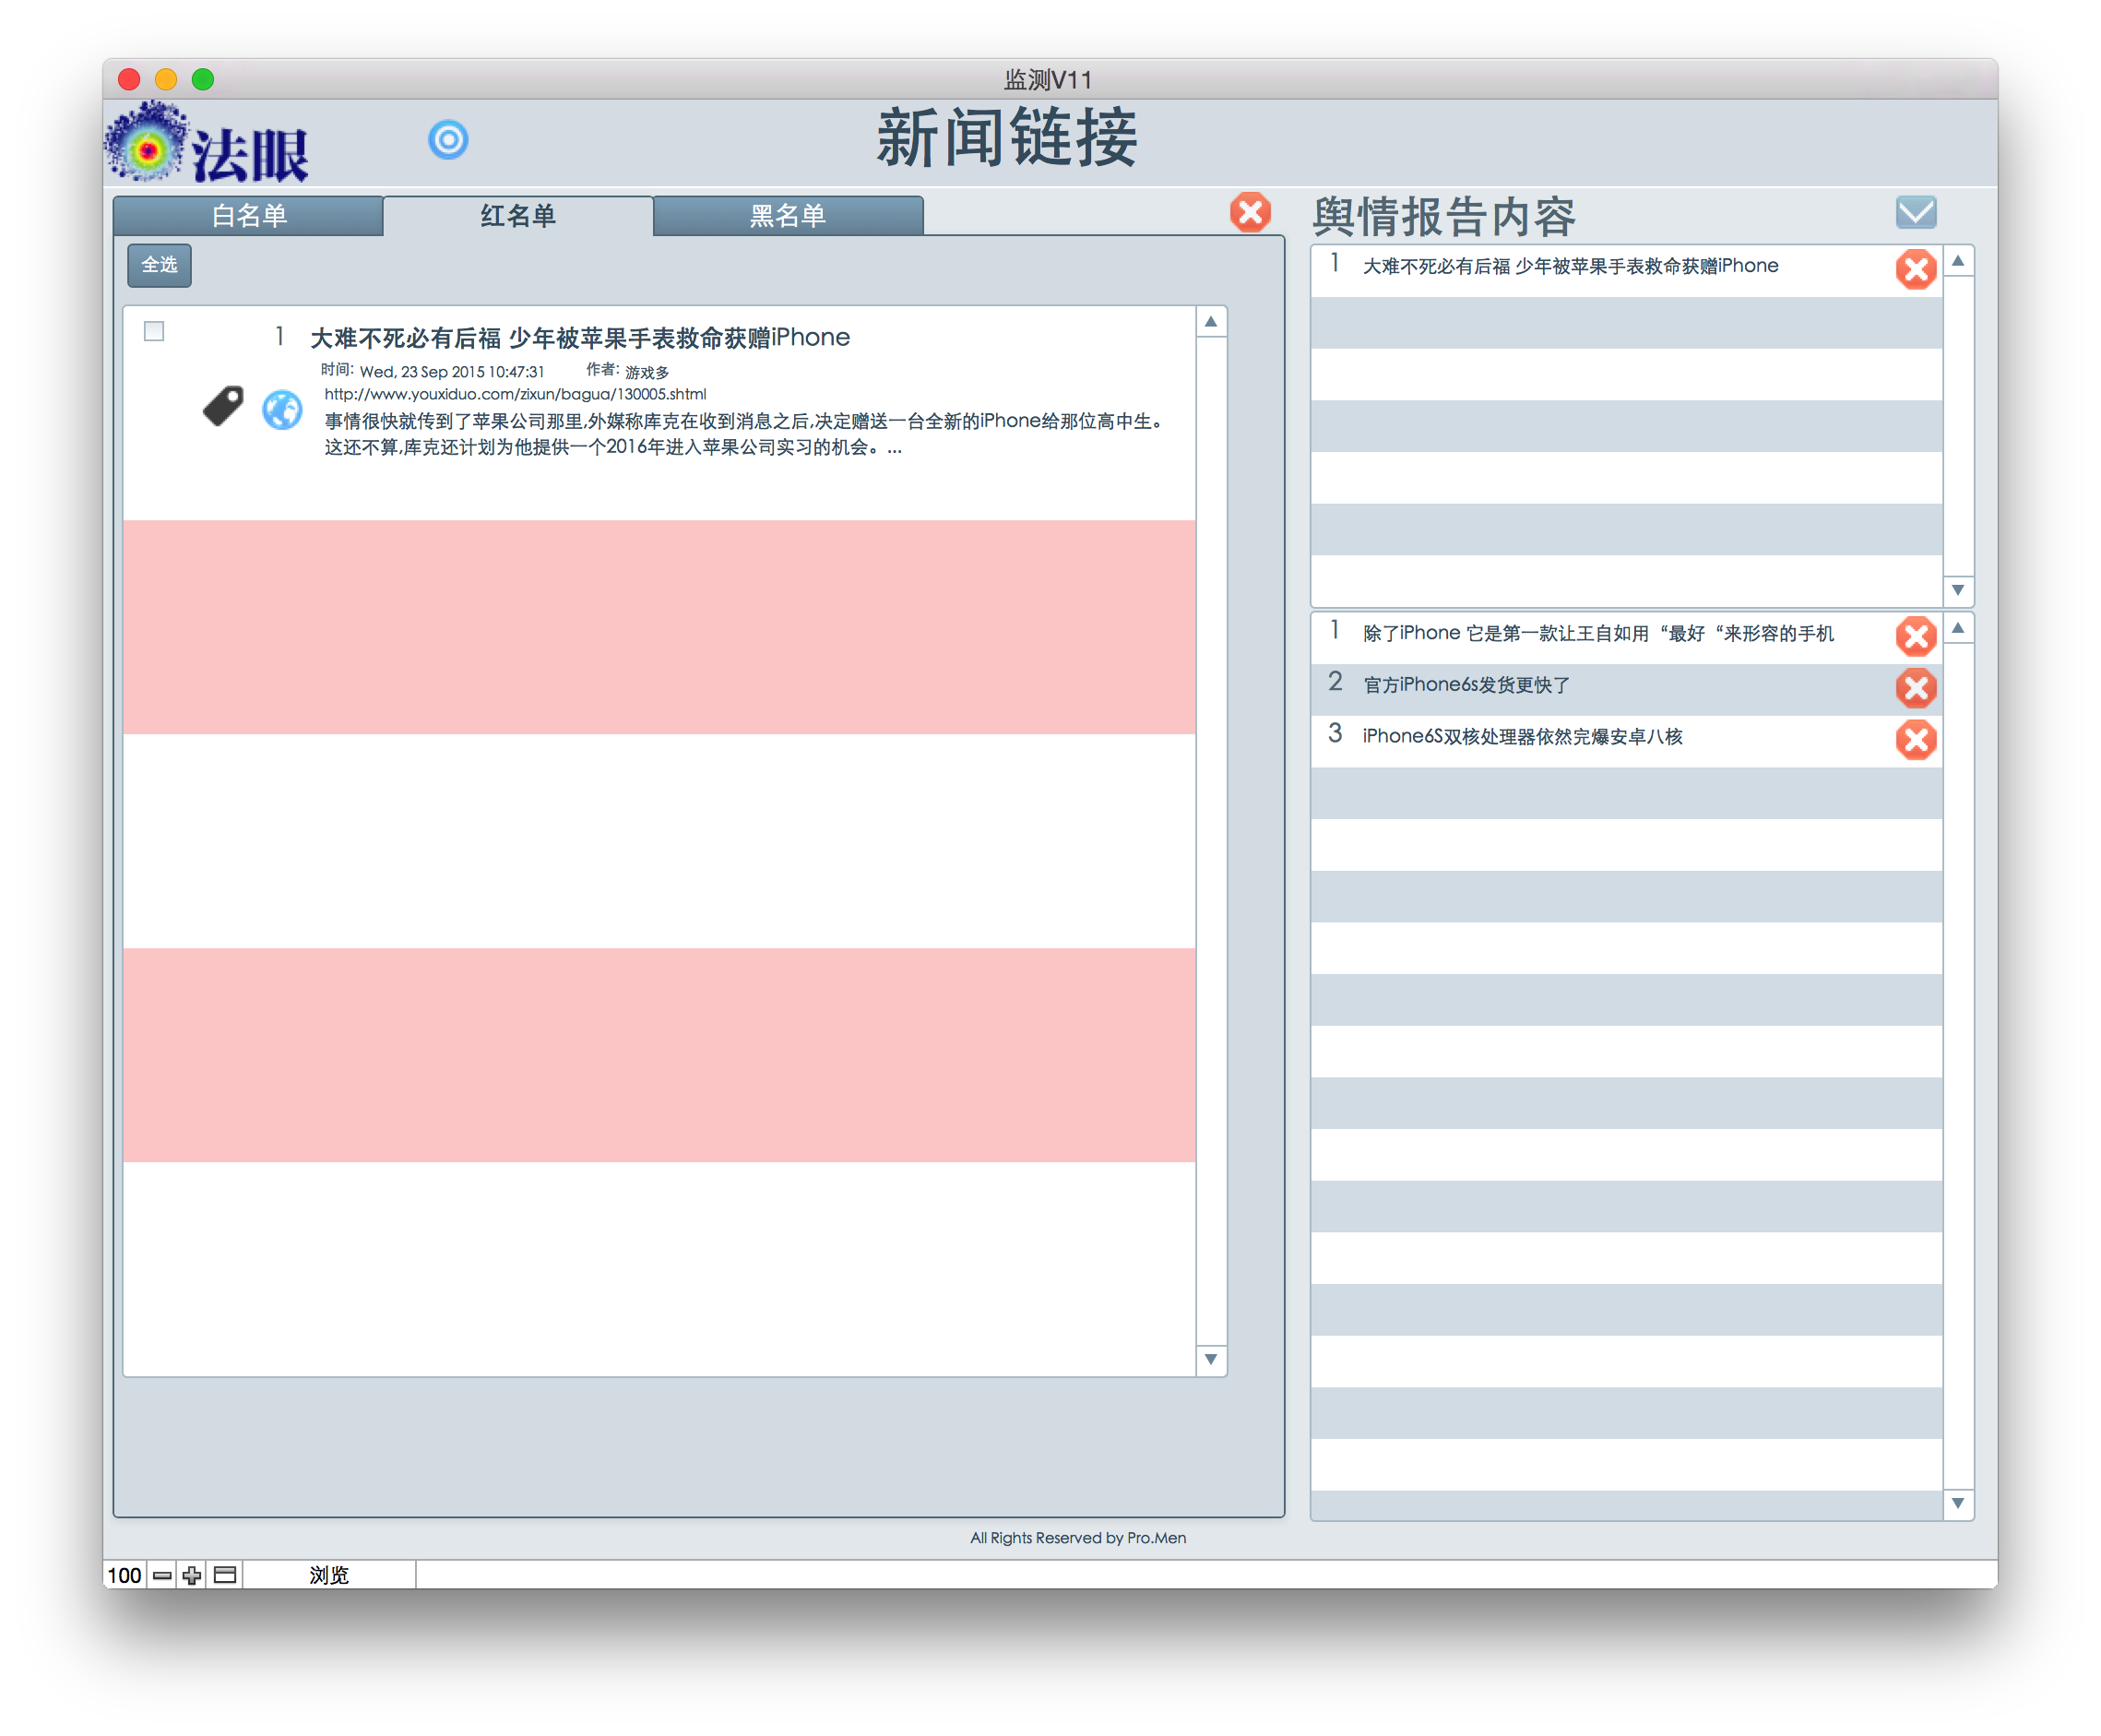Click the news headline 大难不死必有后福

coord(580,338)
